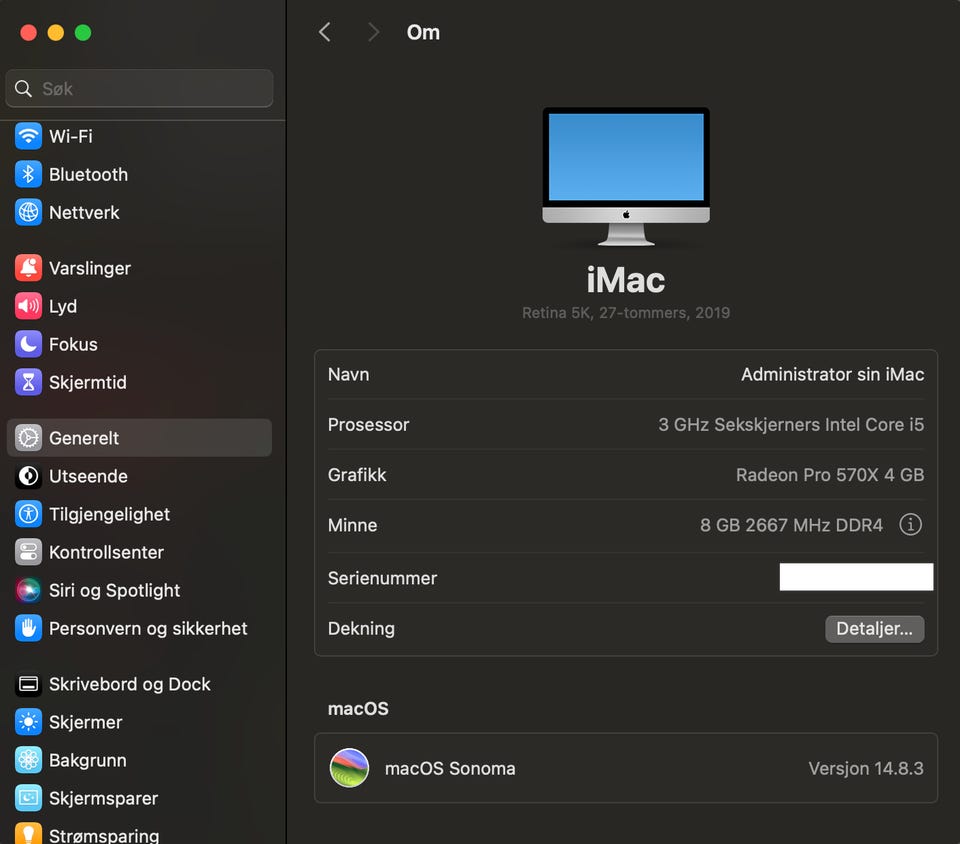Select the Kontrollsenter icon

(28, 552)
